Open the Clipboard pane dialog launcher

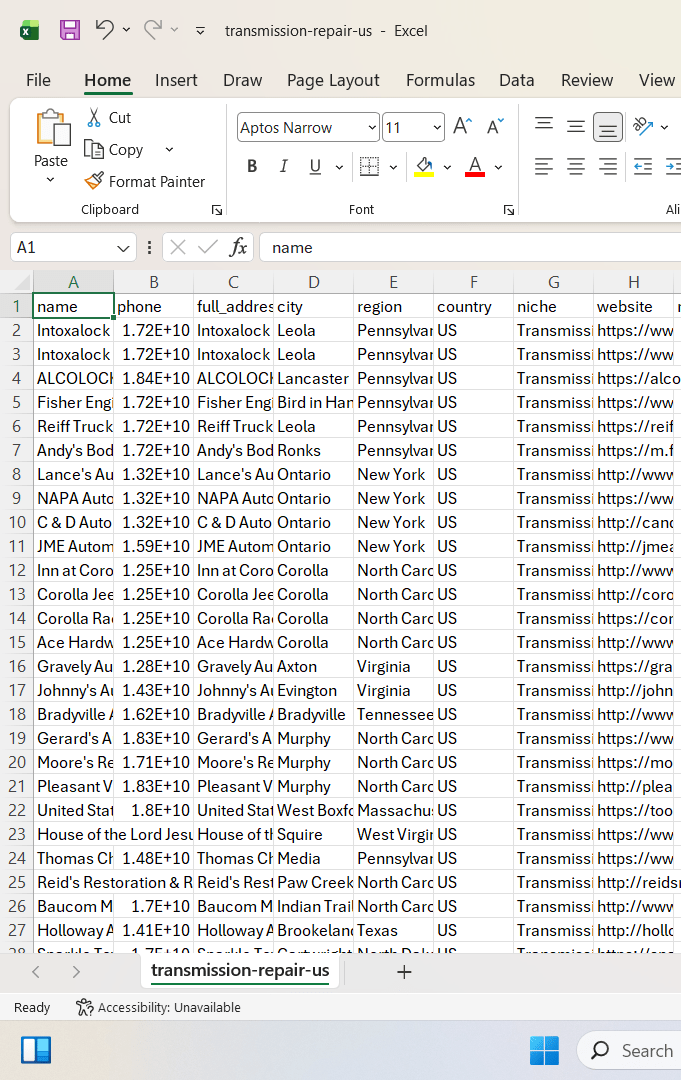pos(217,210)
